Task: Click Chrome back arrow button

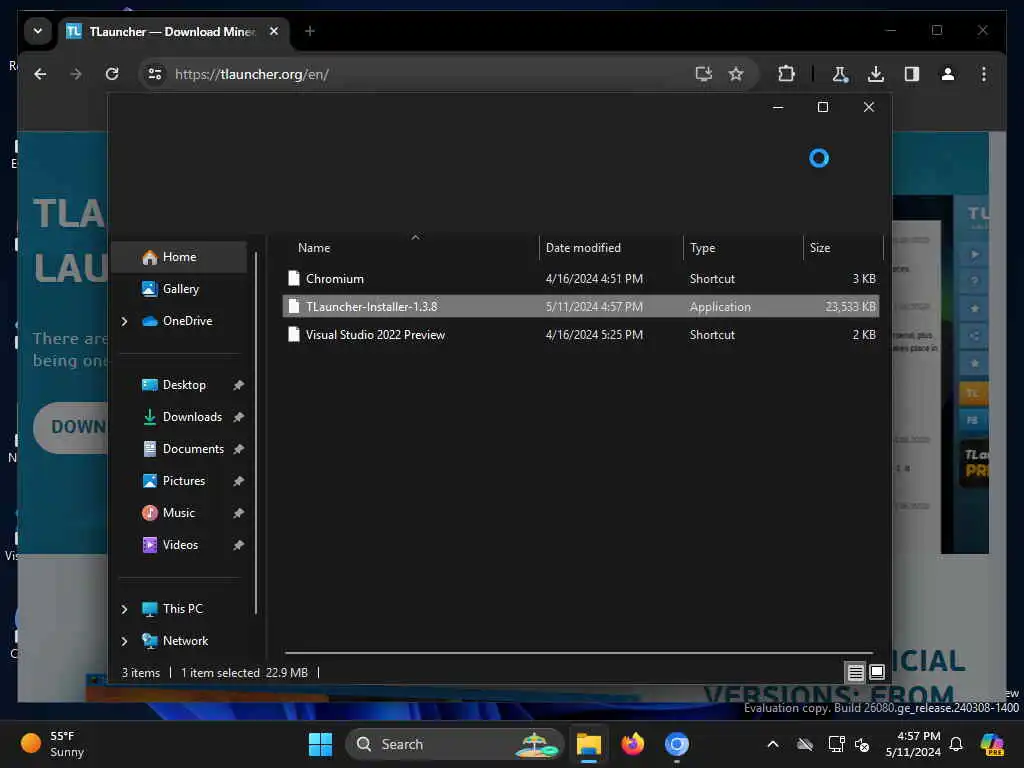Action: [x=40, y=74]
